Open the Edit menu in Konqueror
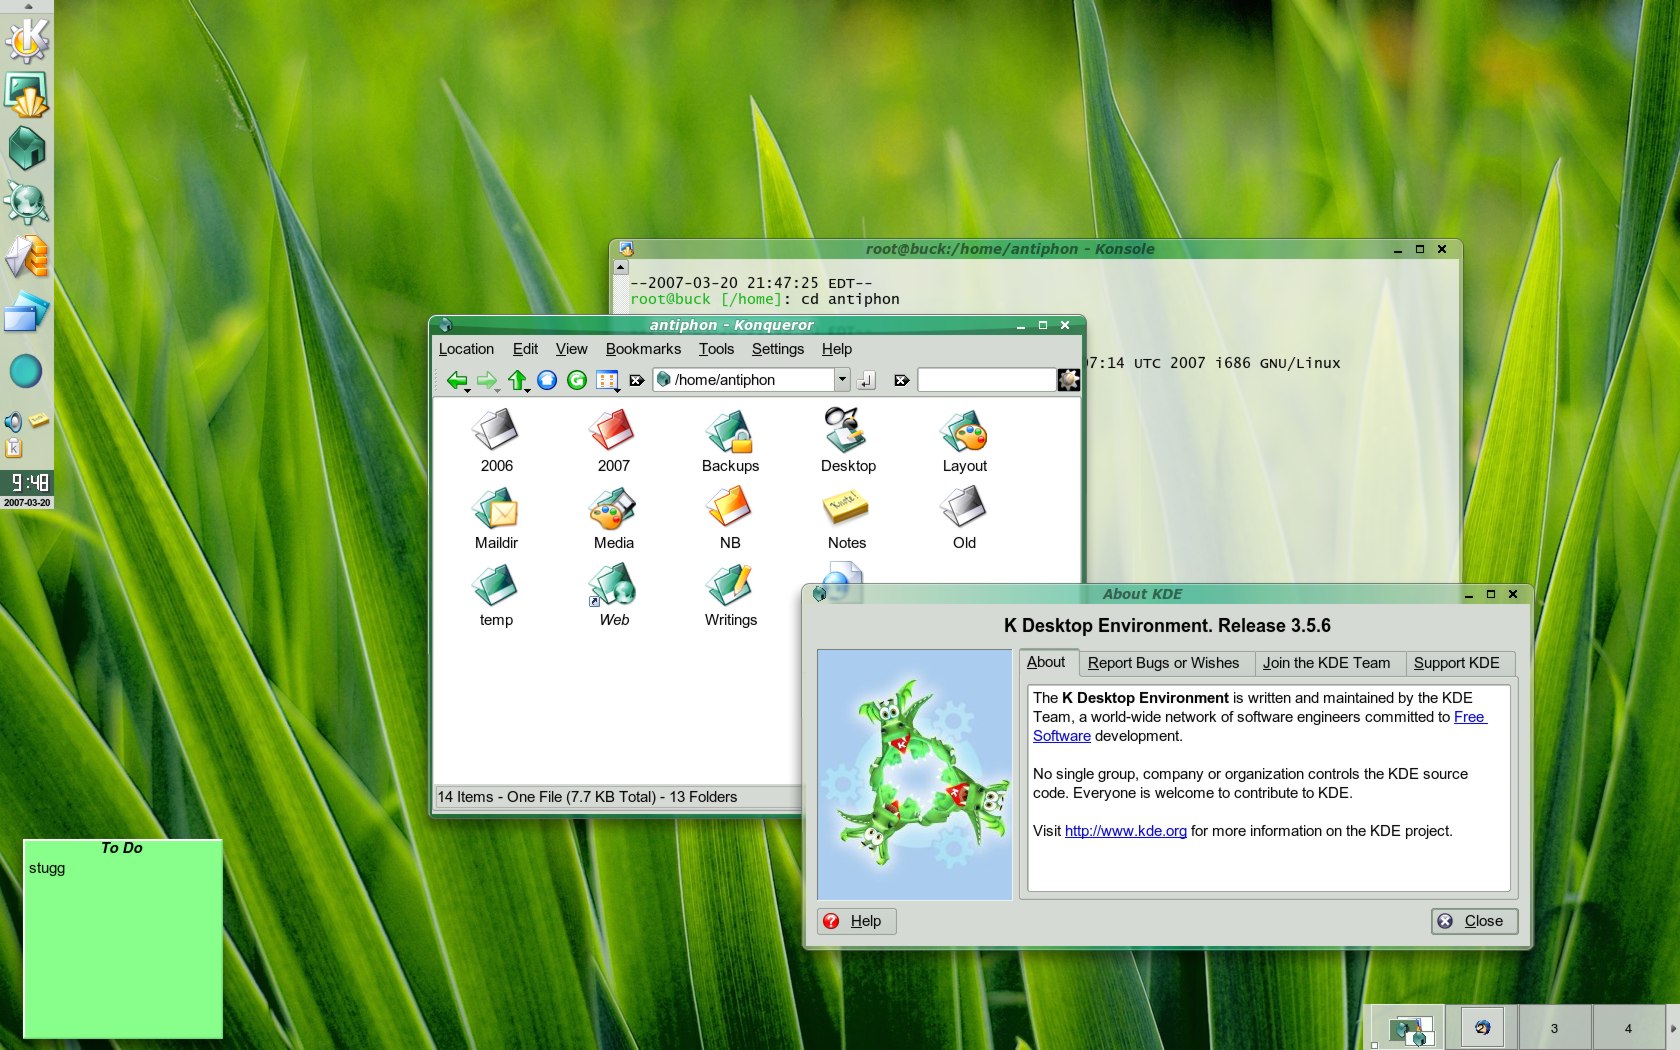This screenshot has height=1050, width=1680. [525, 349]
